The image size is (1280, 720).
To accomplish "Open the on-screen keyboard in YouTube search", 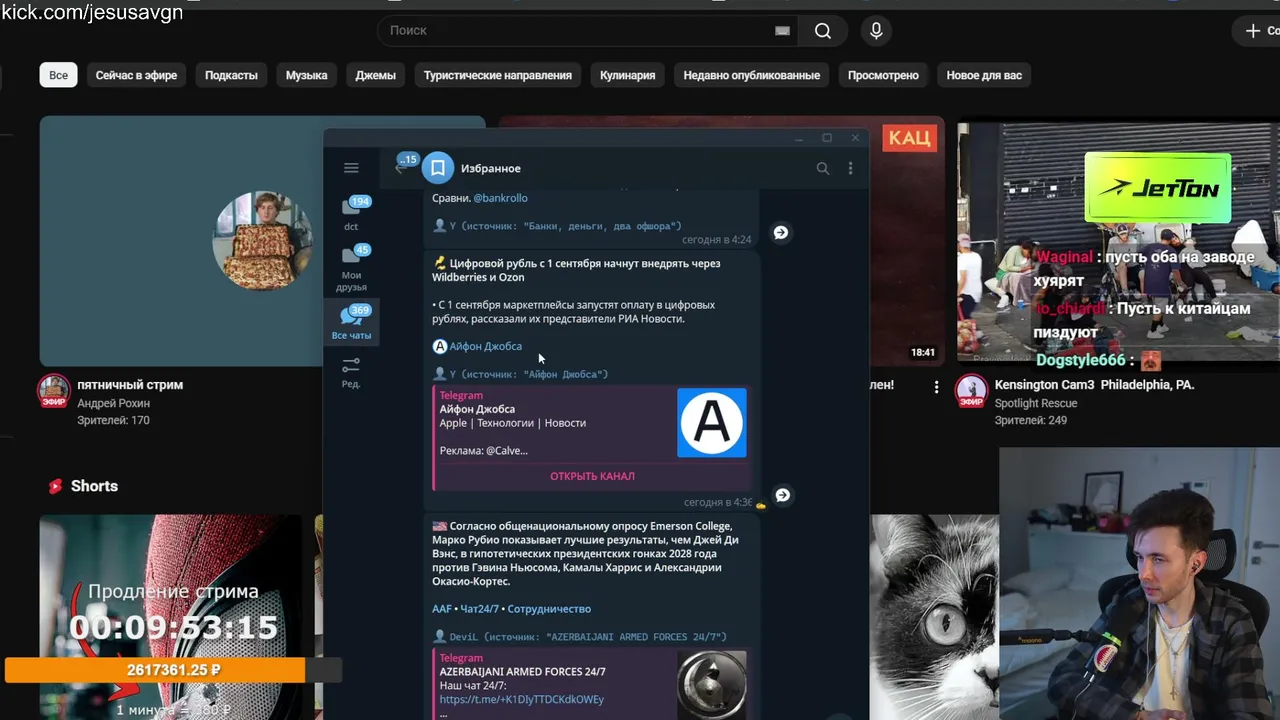I will (x=782, y=31).
